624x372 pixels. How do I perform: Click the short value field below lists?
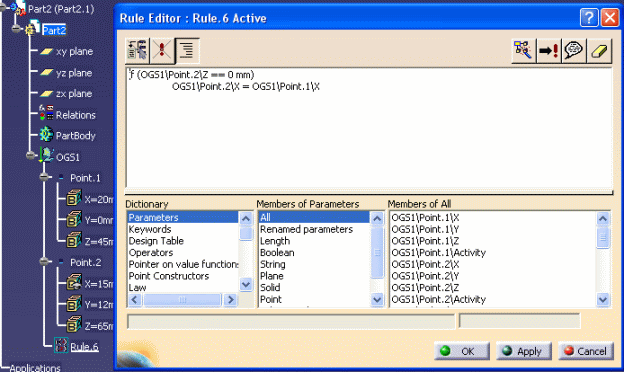(x=519, y=321)
